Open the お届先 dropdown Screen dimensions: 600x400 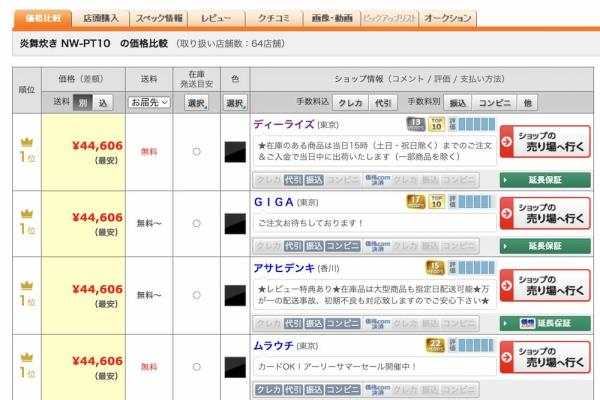[149, 102]
